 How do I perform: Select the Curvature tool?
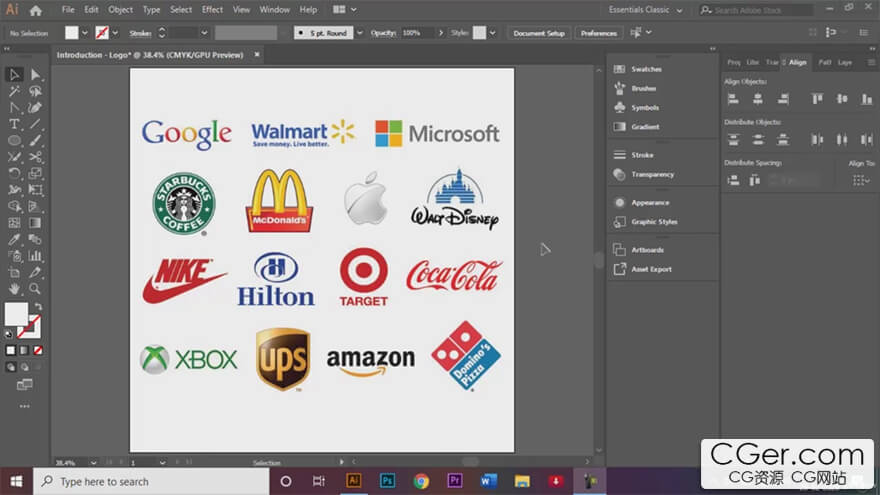[x=35, y=108]
